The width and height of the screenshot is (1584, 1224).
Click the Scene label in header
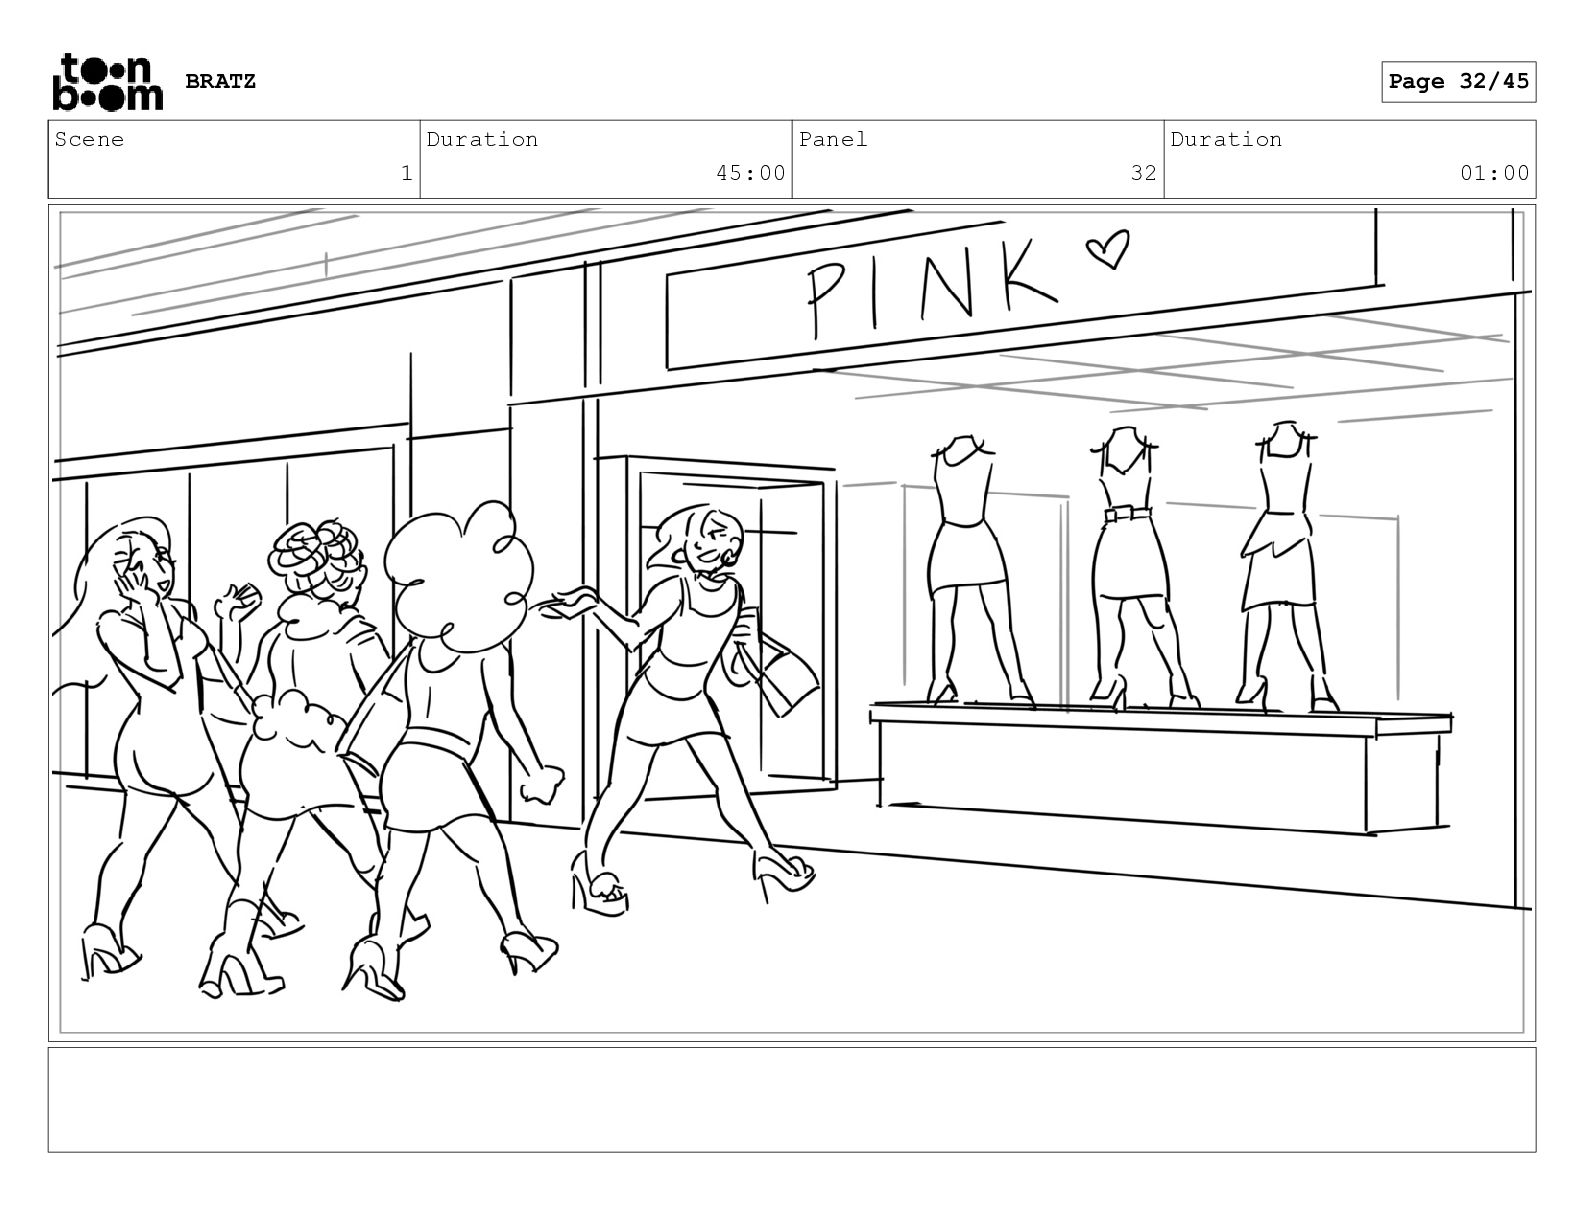pyautogui.click(x=89, y=139)
